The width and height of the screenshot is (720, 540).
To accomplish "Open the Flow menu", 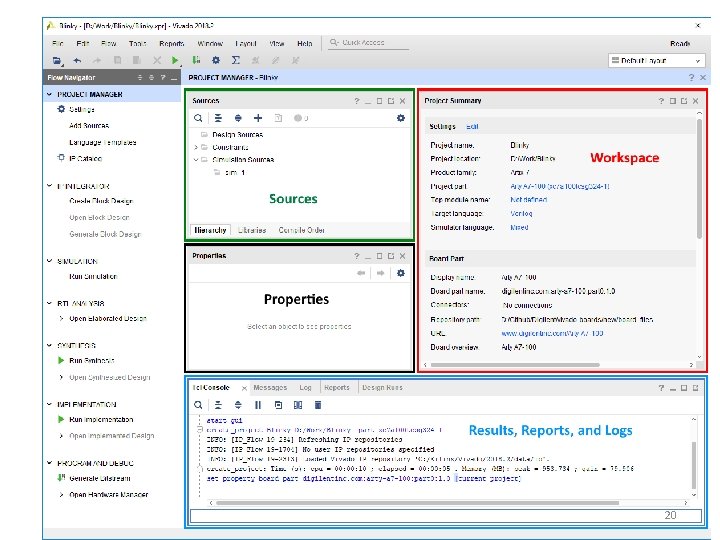I will tap(108, 44).
